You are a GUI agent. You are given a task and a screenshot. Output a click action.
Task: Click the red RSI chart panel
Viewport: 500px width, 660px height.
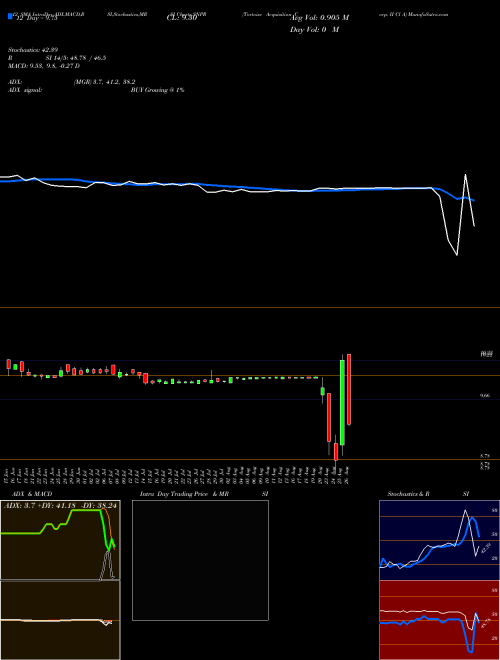pos(439,620)
